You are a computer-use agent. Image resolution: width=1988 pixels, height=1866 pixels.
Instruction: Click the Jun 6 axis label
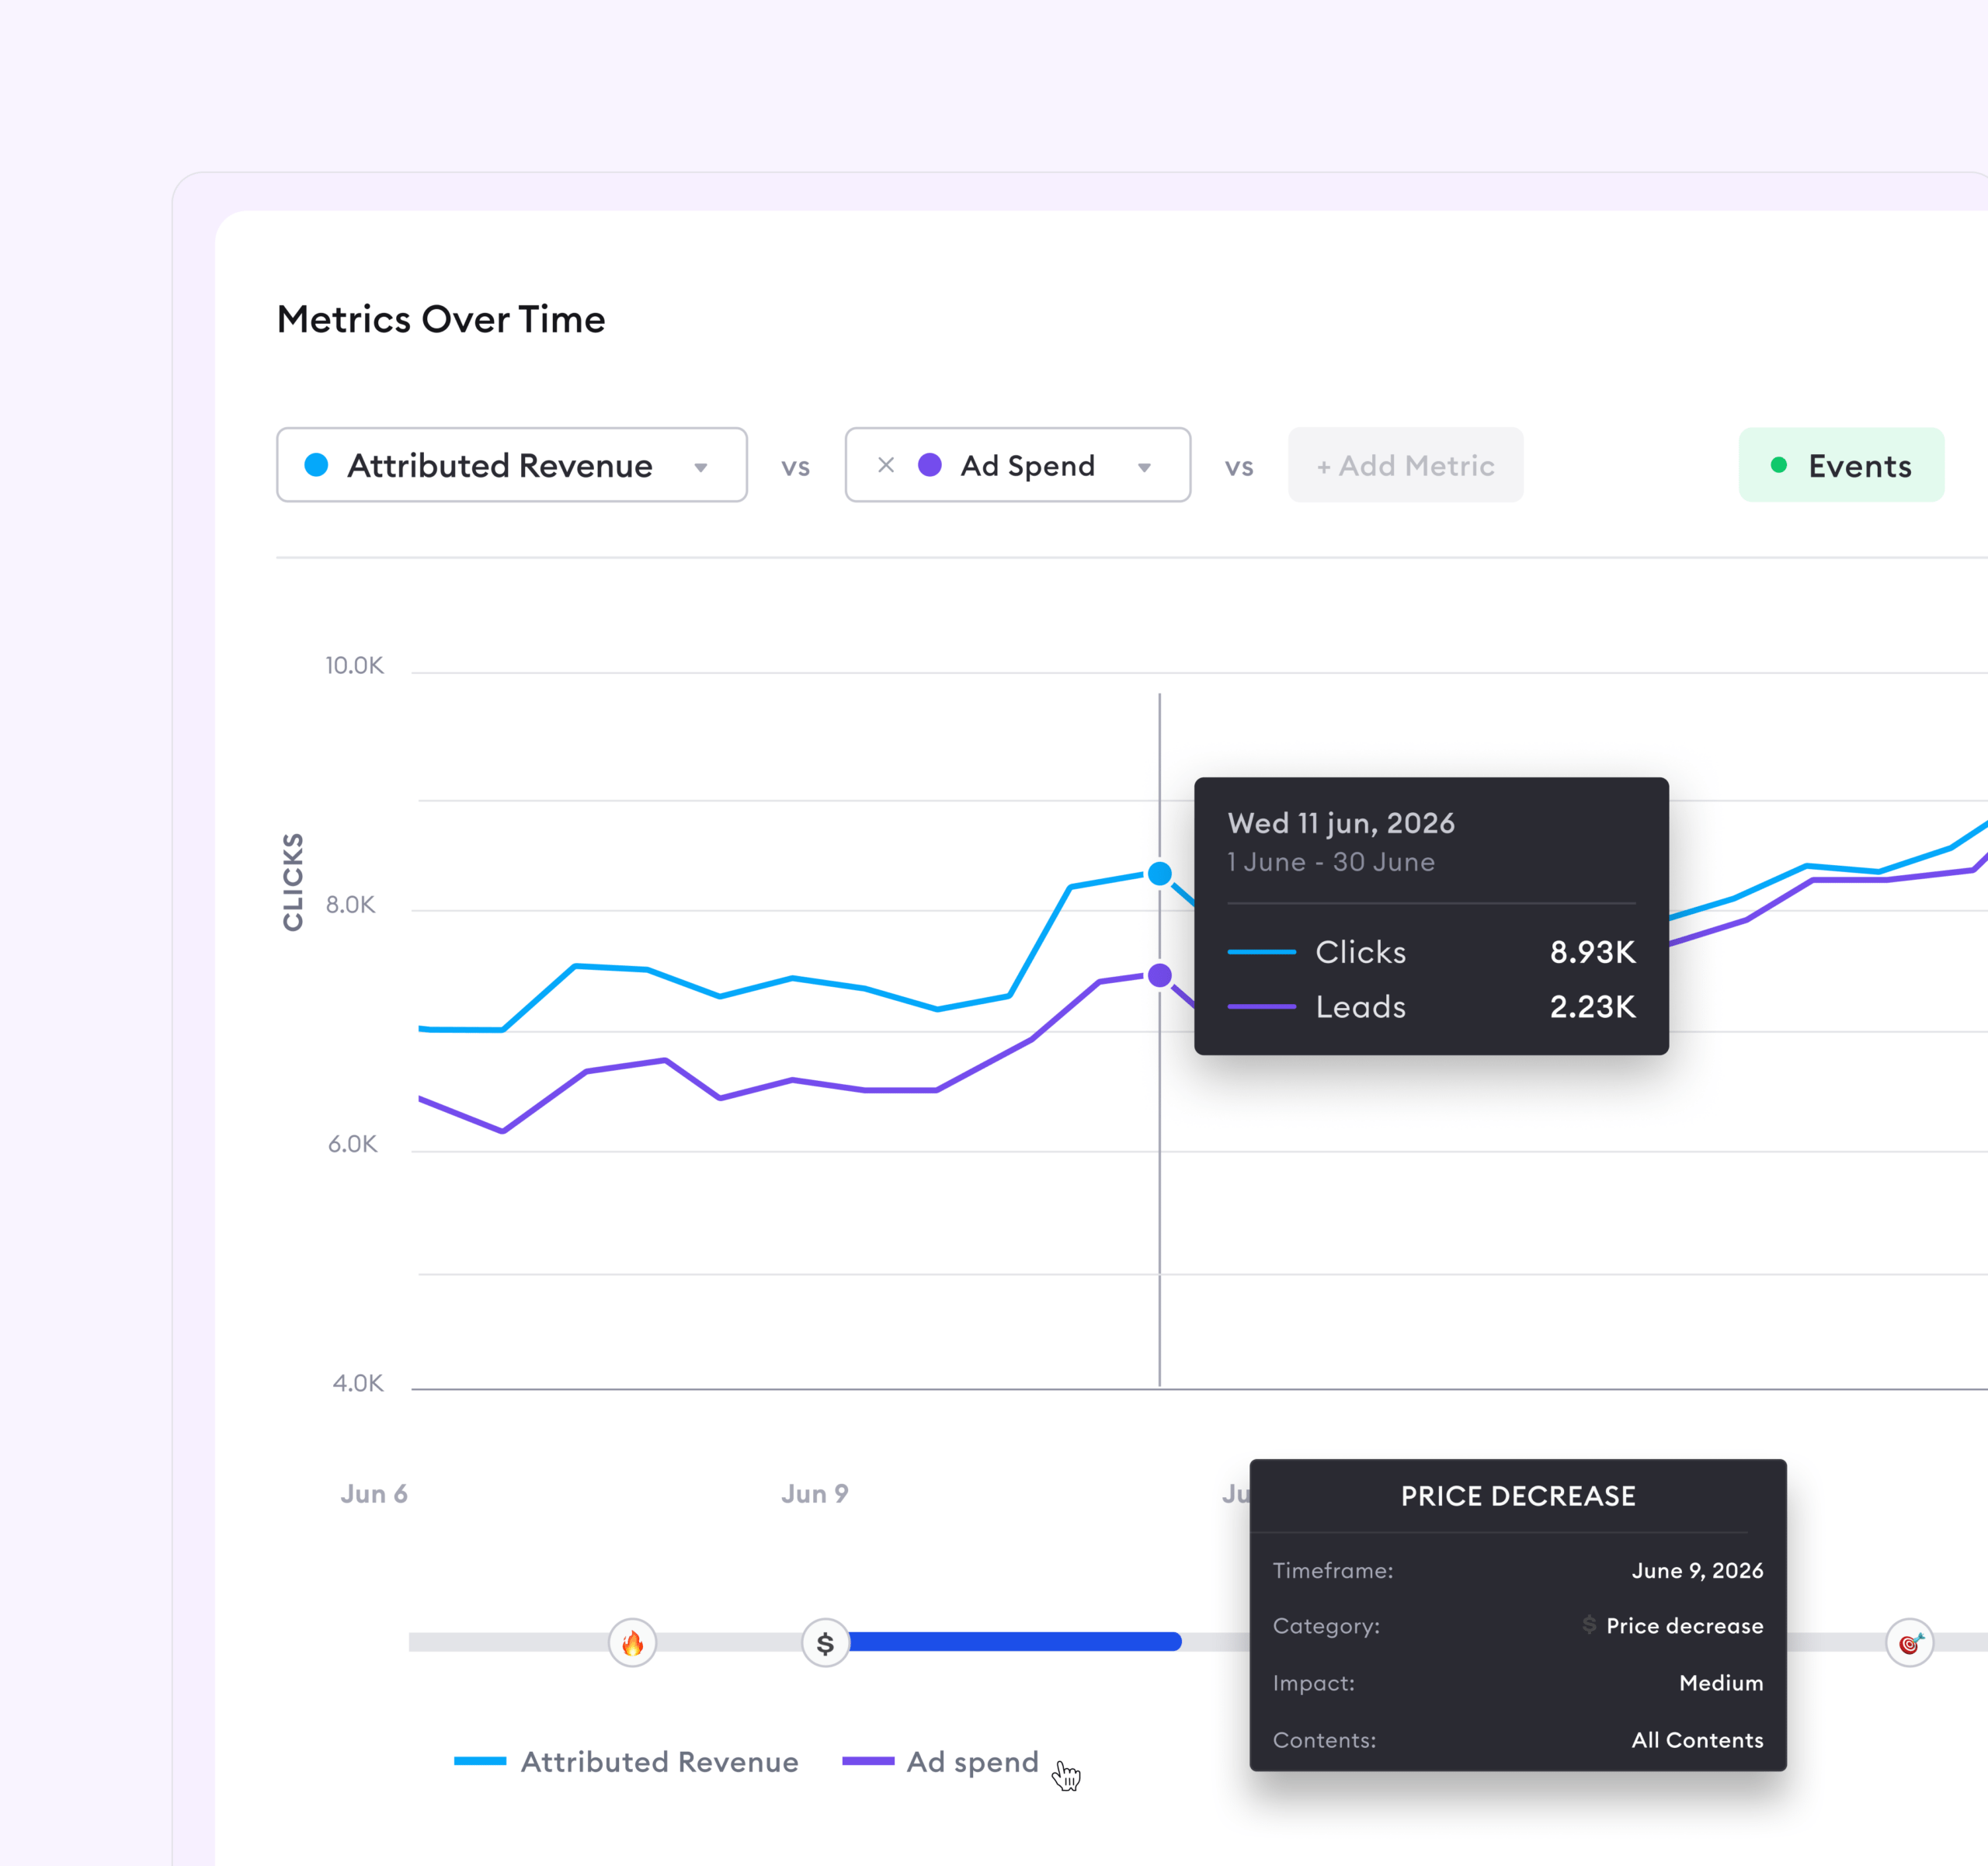374,1494
